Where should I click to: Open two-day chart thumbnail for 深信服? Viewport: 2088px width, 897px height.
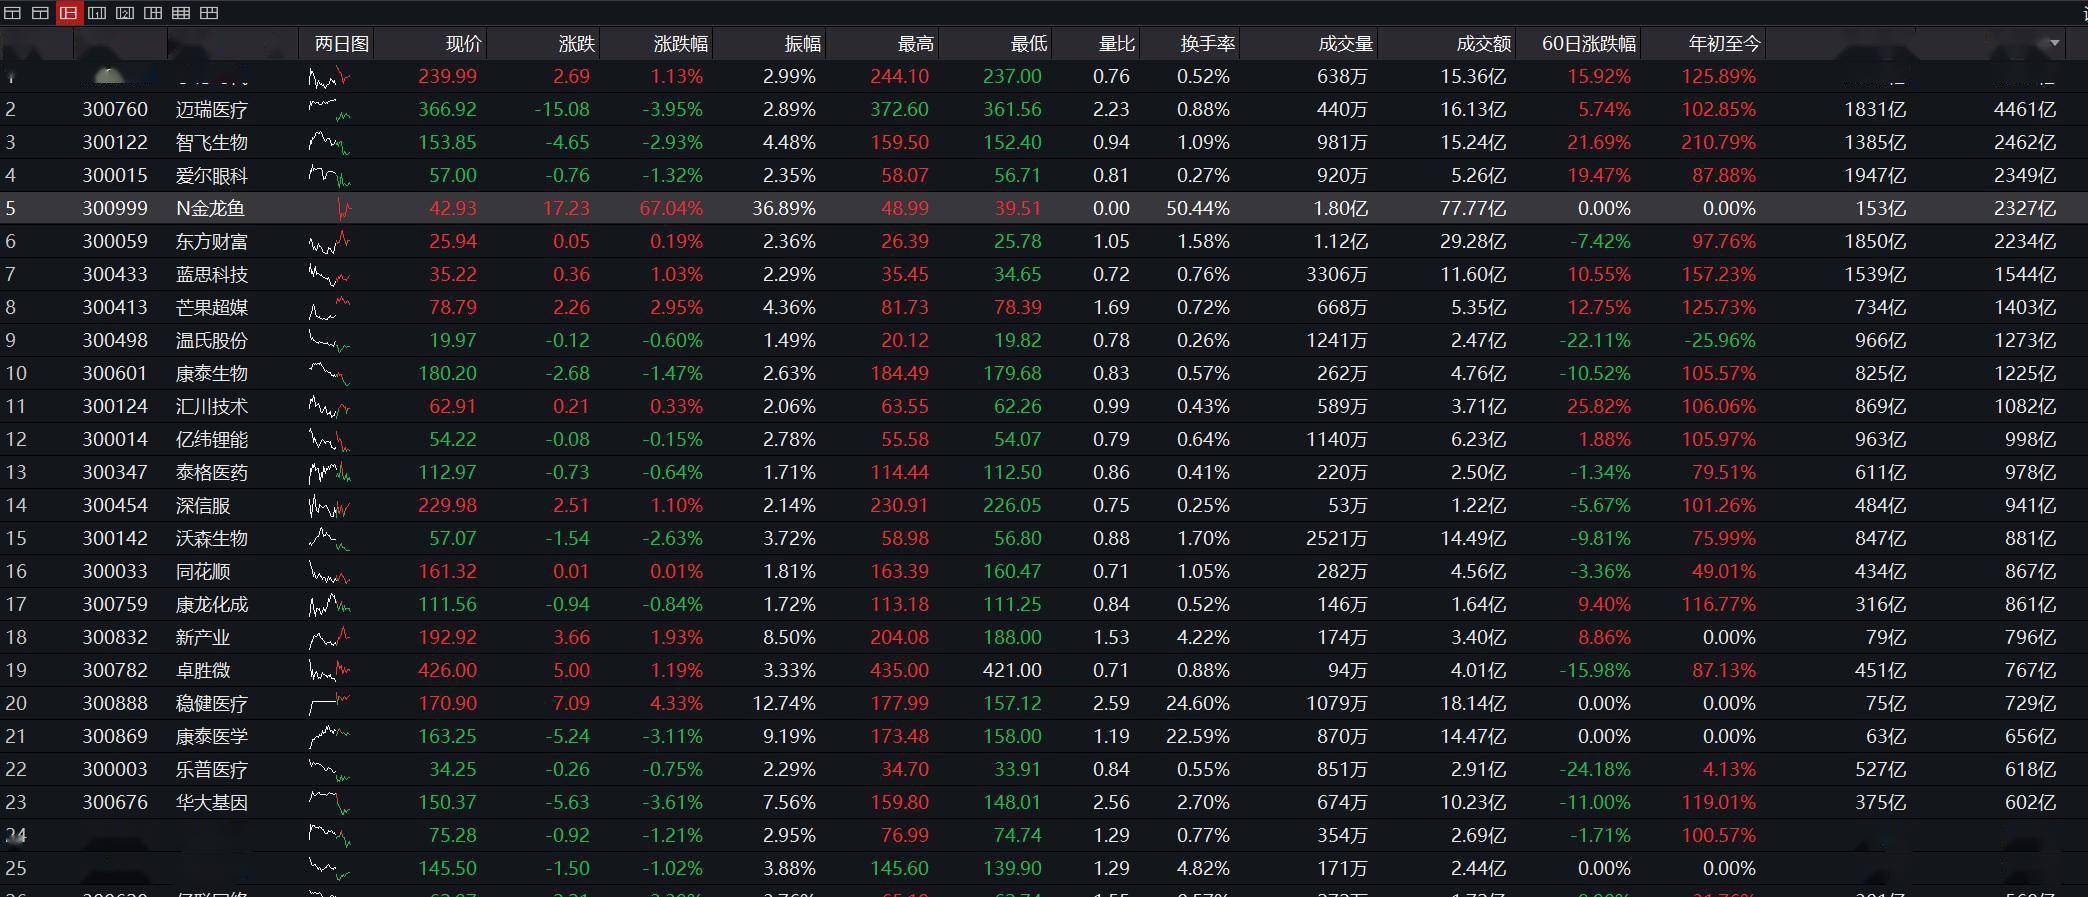click(329, 506)
